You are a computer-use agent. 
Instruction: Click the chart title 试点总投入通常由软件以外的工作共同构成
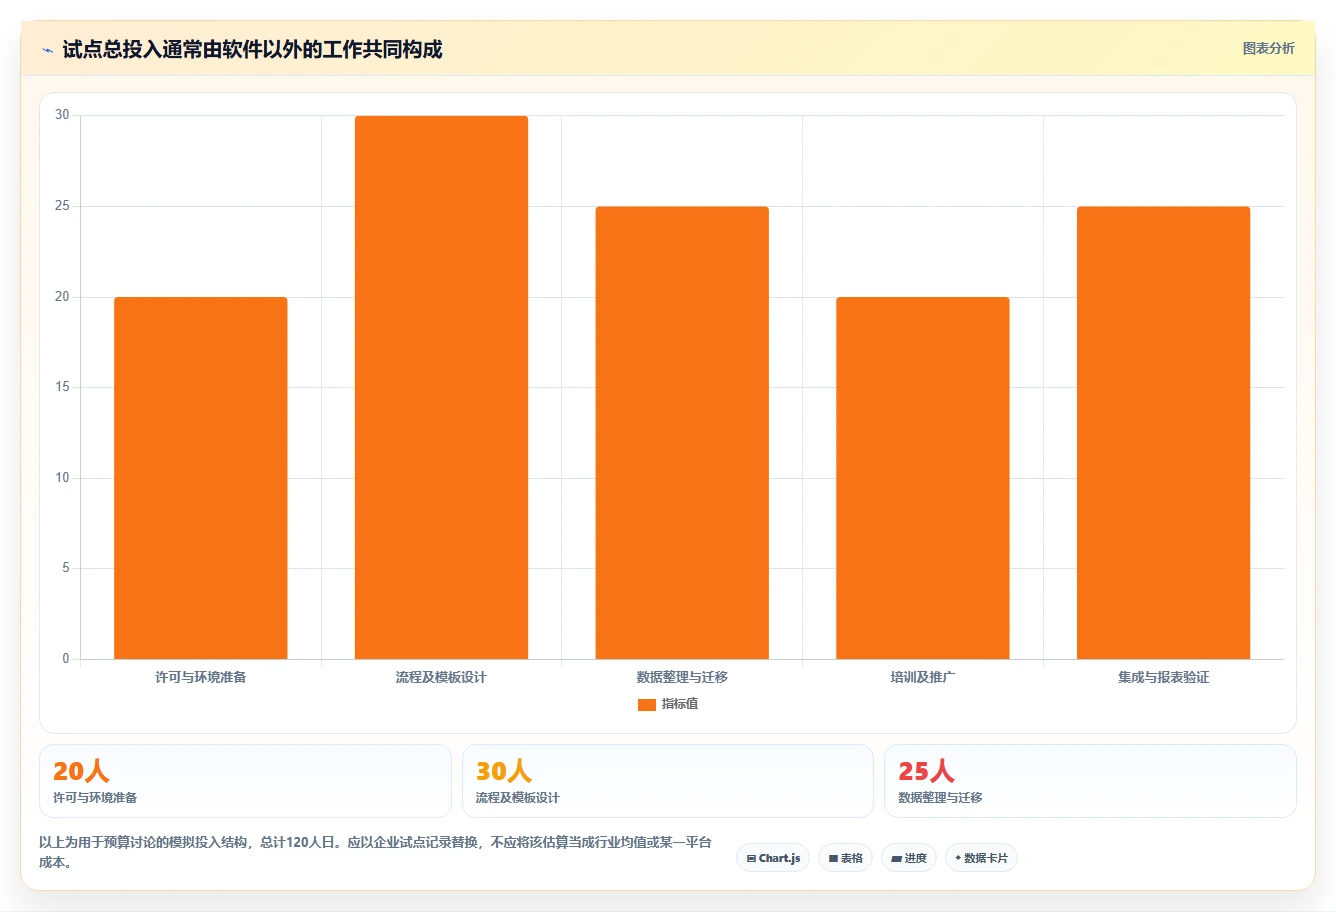tap(252, 49)
